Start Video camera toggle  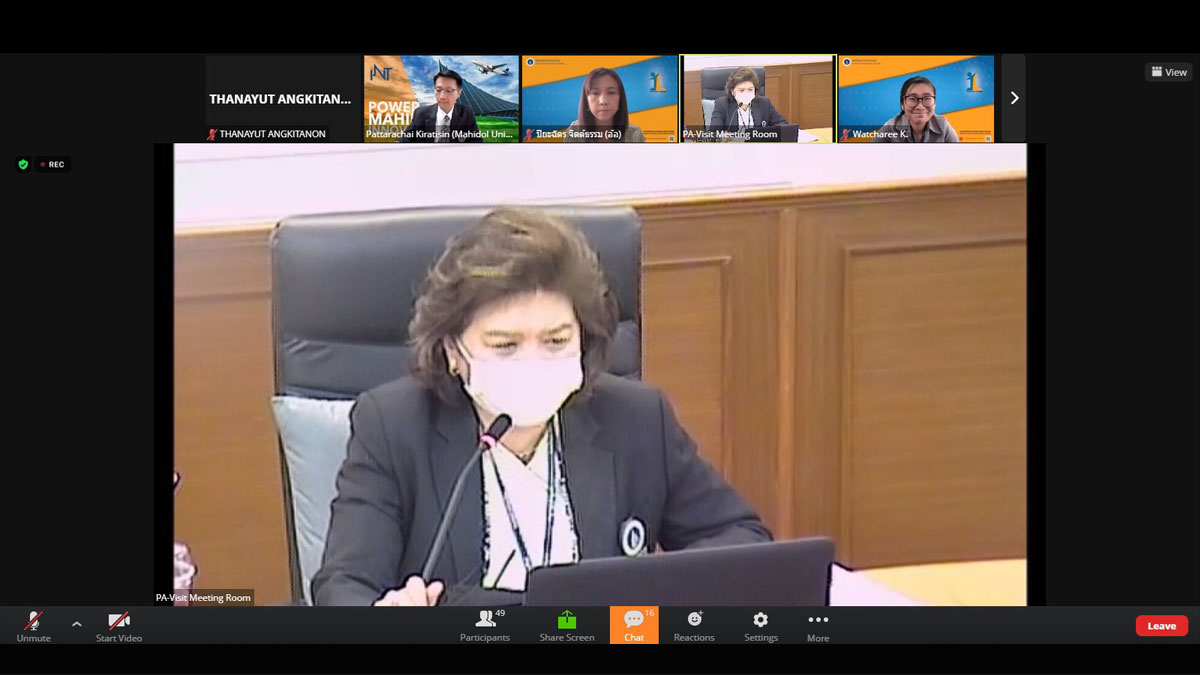click(119, 625)
